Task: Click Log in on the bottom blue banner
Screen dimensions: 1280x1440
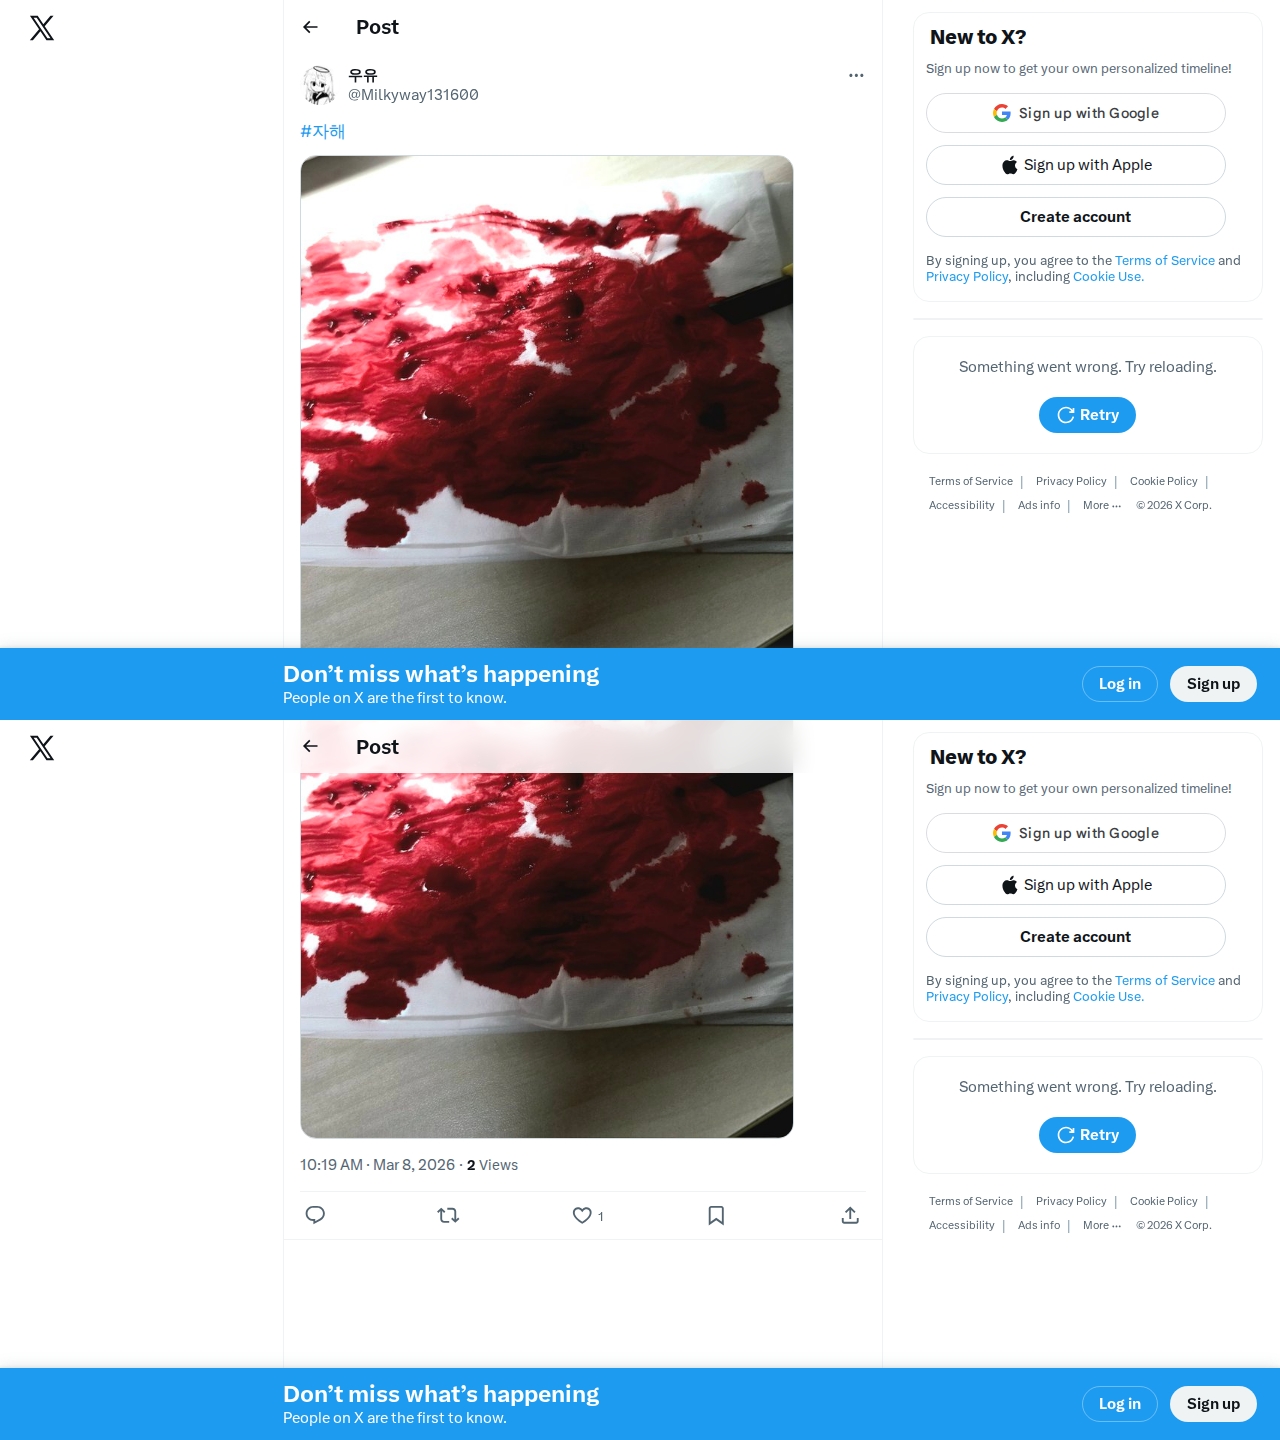Action: tap(1119, 1404)
